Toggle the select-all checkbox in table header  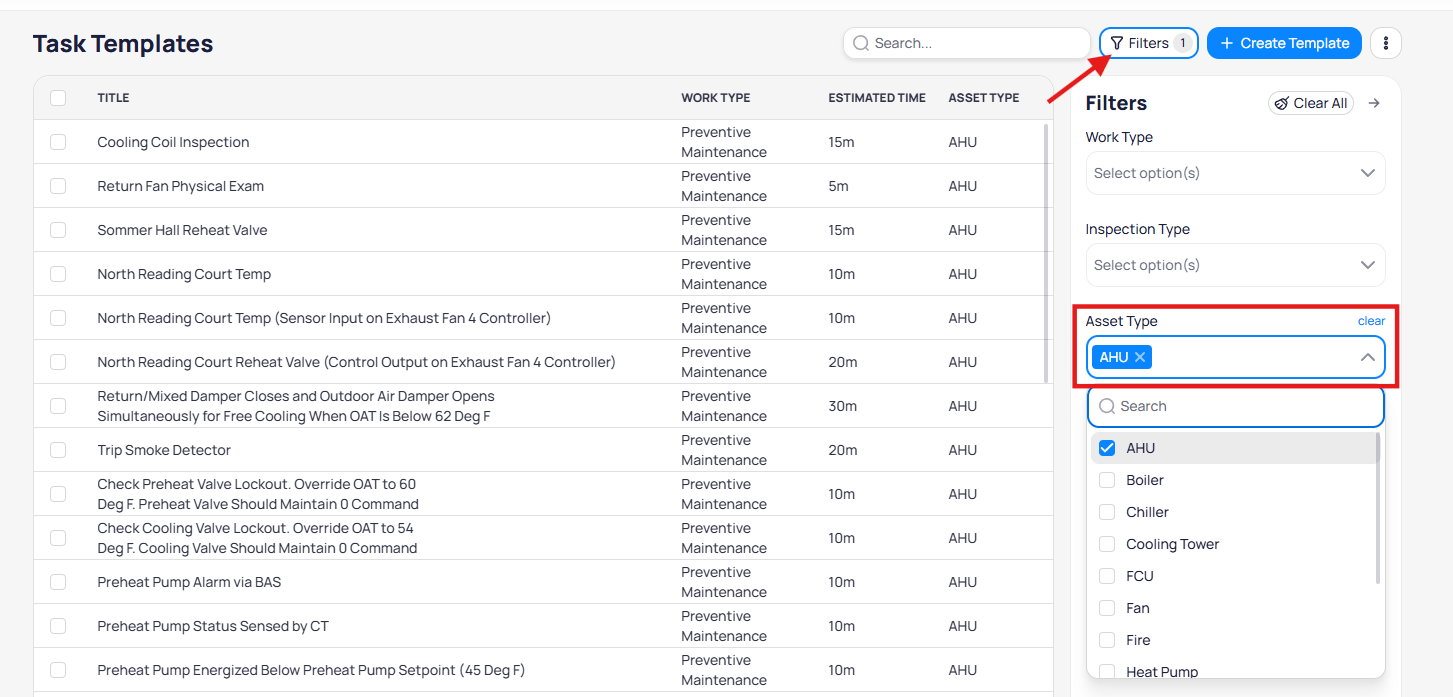coord(58,98)
